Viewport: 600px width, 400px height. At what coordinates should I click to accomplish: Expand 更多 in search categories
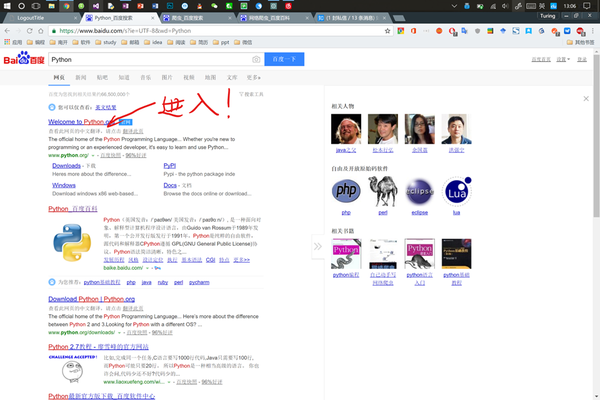pyautogui.click(x=253, y=77)
